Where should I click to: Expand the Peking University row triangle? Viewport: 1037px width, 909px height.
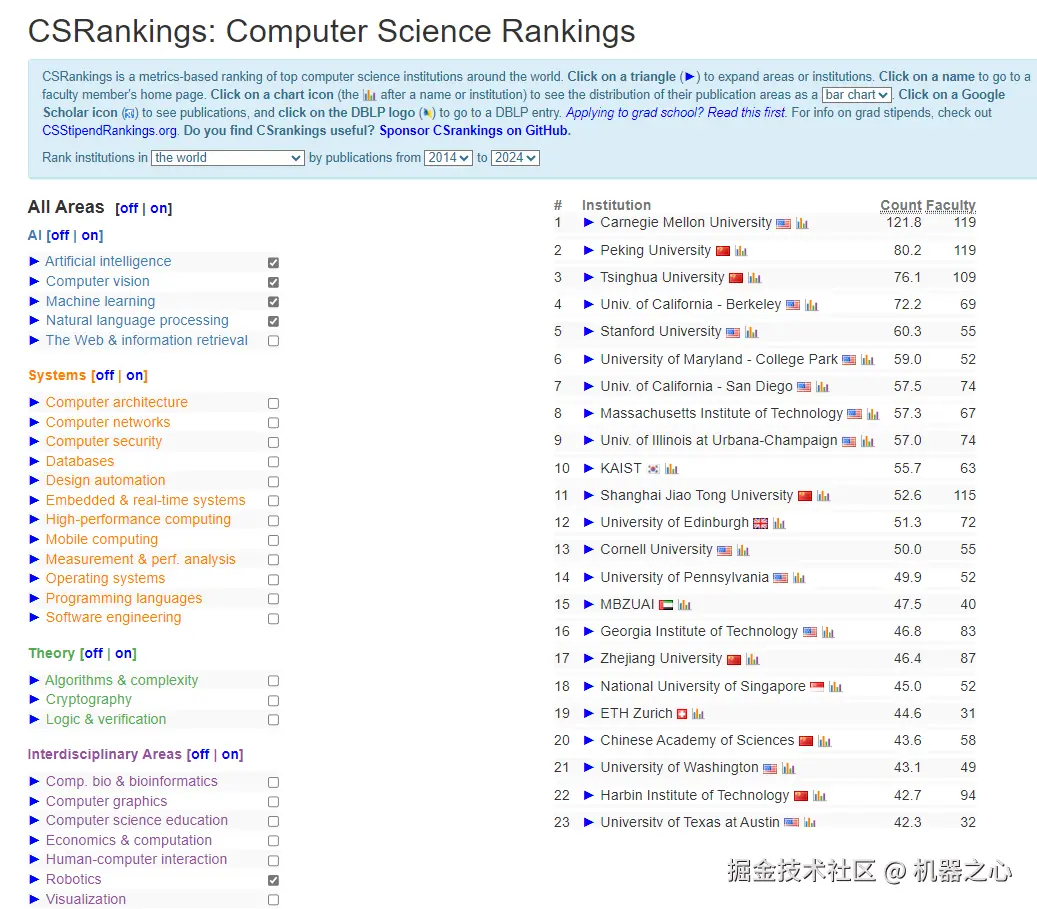click(x=589, y=250)
